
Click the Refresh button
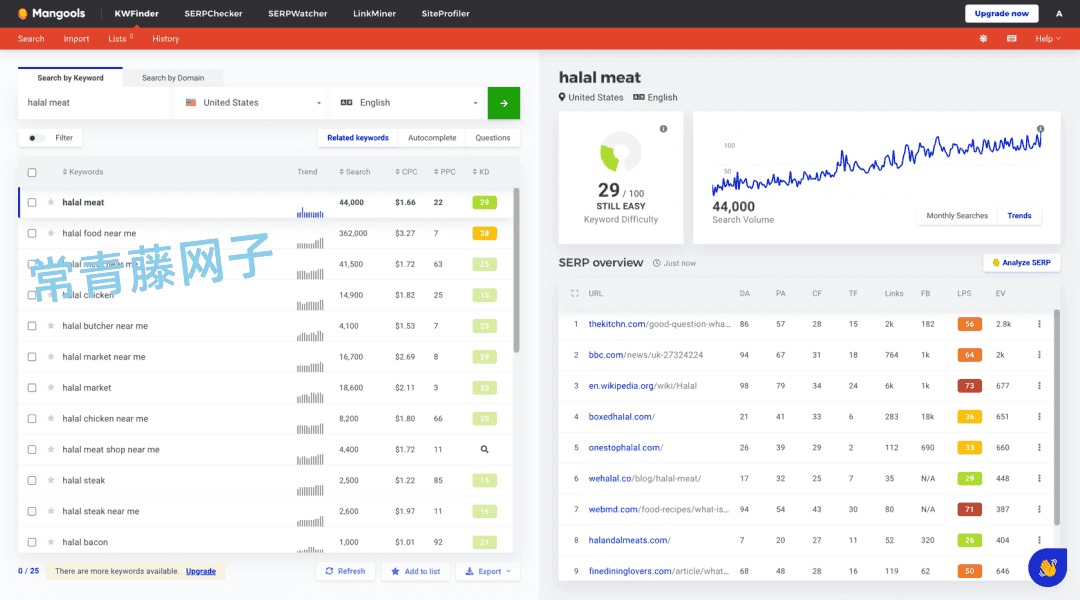345,571
